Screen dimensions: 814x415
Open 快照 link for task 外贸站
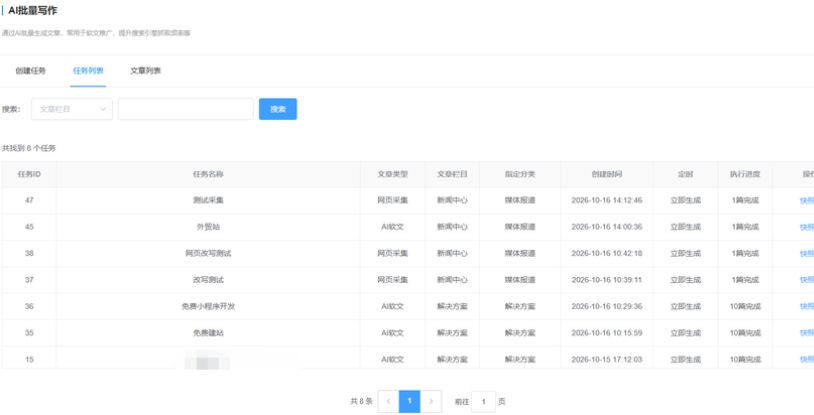pos(807,227)
